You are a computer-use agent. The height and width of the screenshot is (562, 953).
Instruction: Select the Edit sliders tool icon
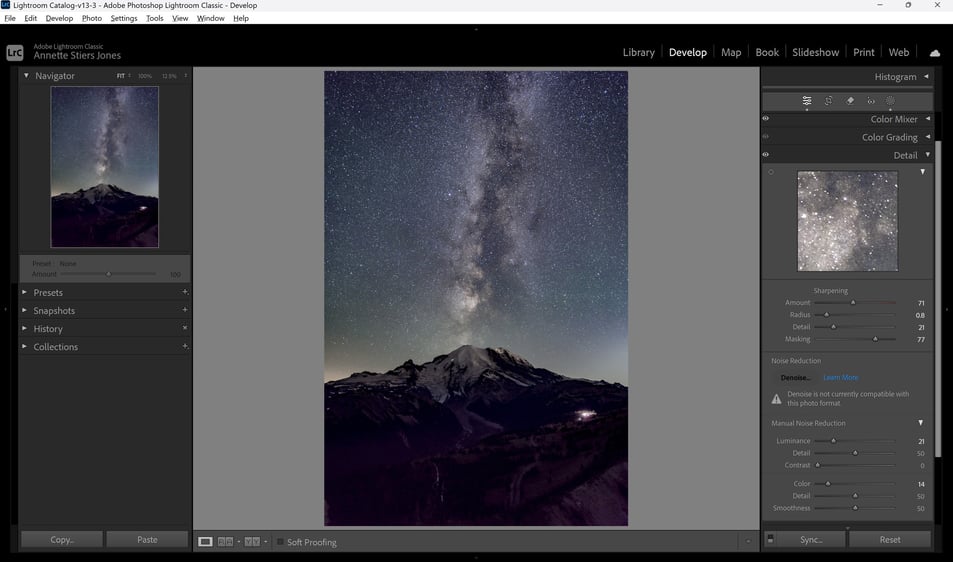pos(807,101)
